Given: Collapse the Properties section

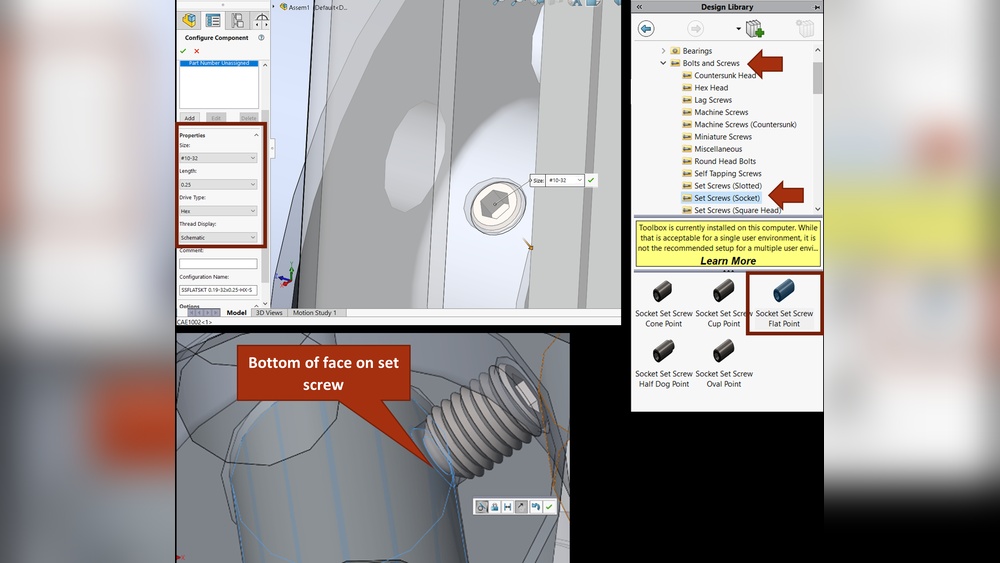Looking at the screenshot, I should 256,135.
